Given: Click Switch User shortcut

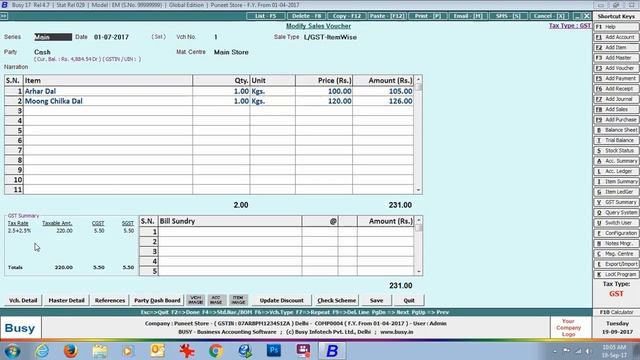Looking at the screenshot, I should (x=616, y=223).
